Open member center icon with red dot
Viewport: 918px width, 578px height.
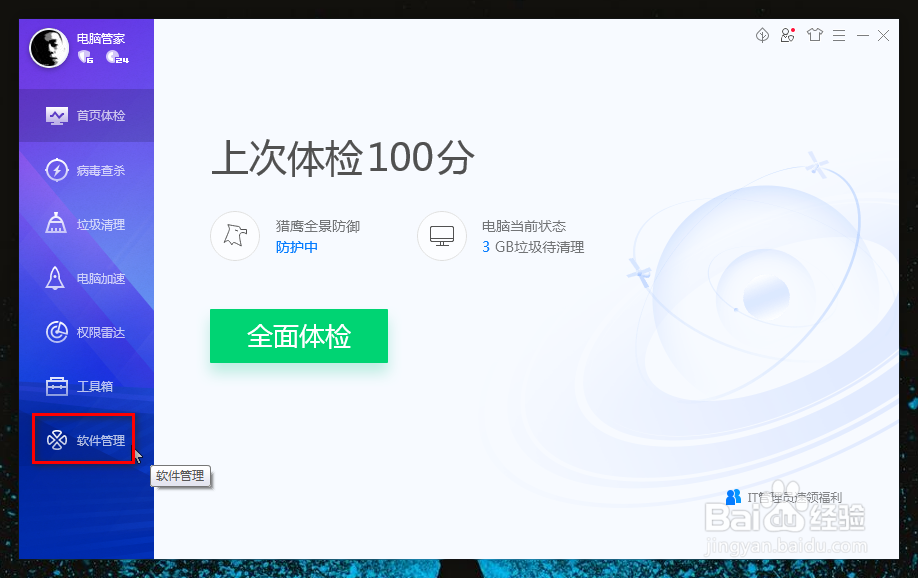787,35
